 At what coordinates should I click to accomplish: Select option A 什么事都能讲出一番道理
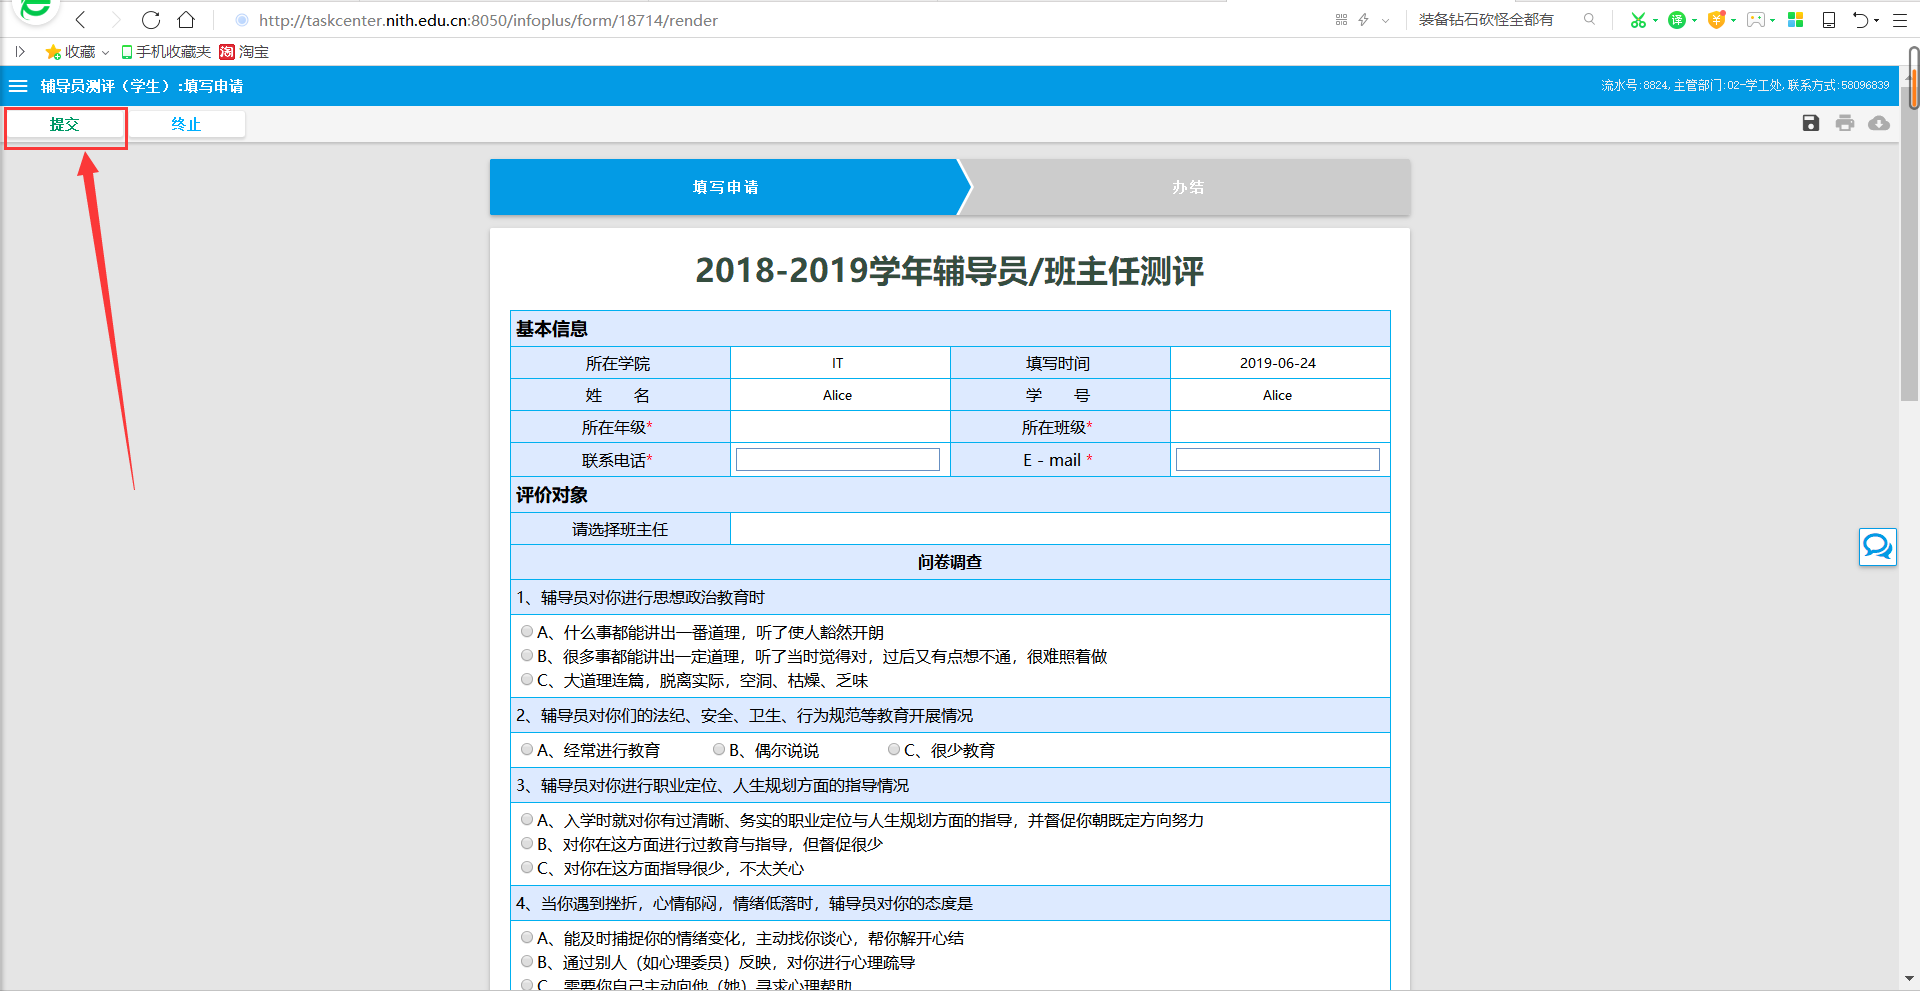click(526, 631)
